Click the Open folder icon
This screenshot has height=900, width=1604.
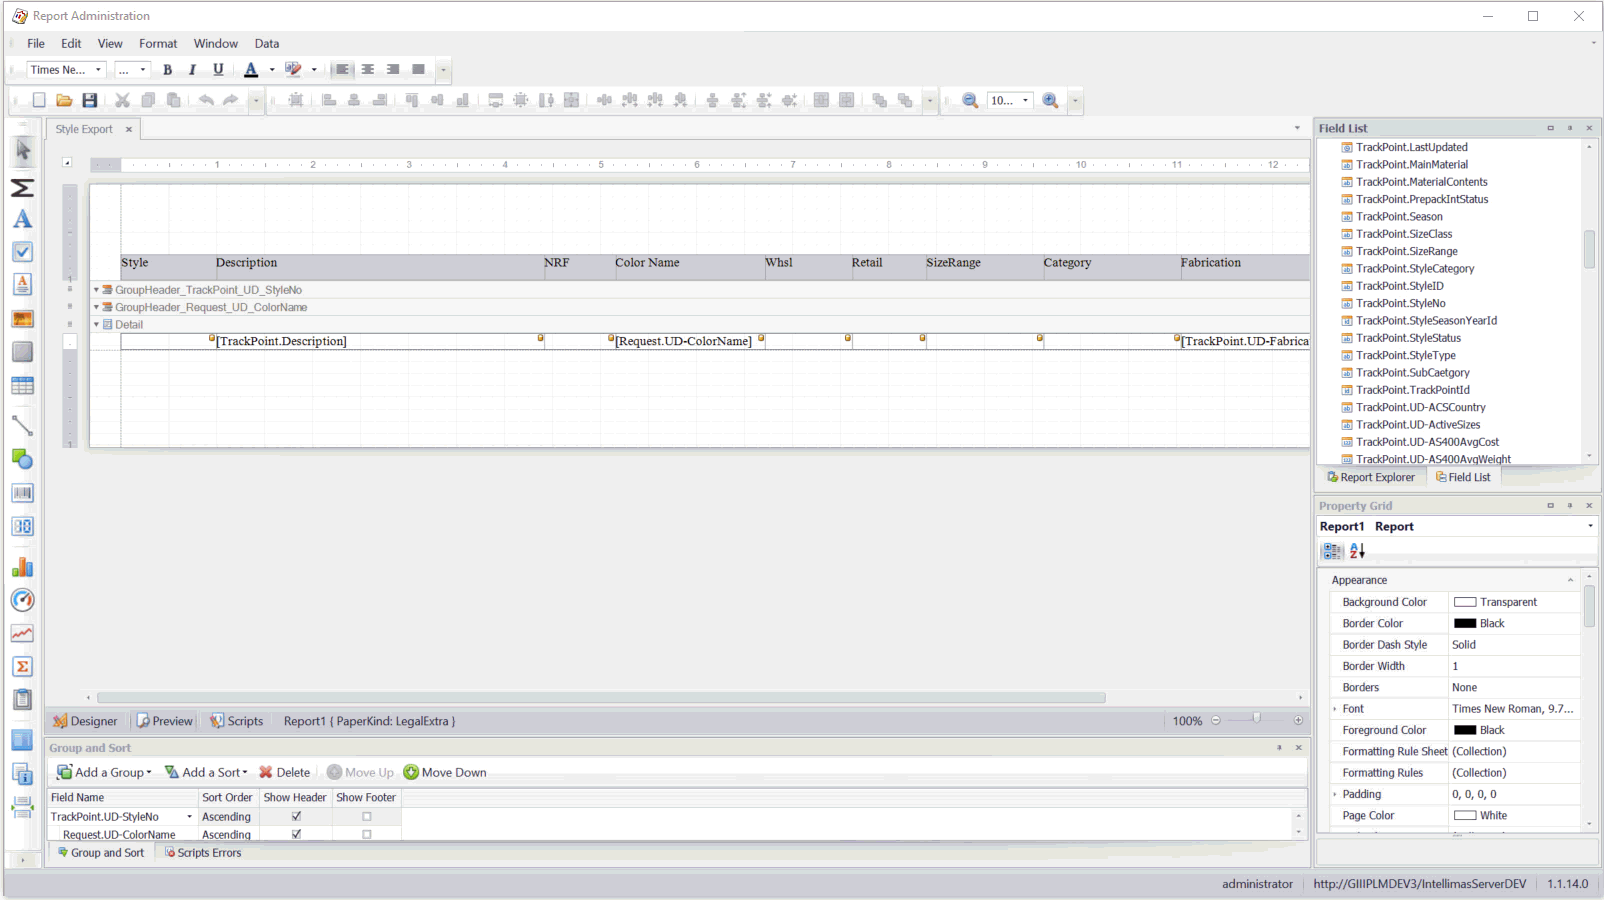[x=64, y=100]
